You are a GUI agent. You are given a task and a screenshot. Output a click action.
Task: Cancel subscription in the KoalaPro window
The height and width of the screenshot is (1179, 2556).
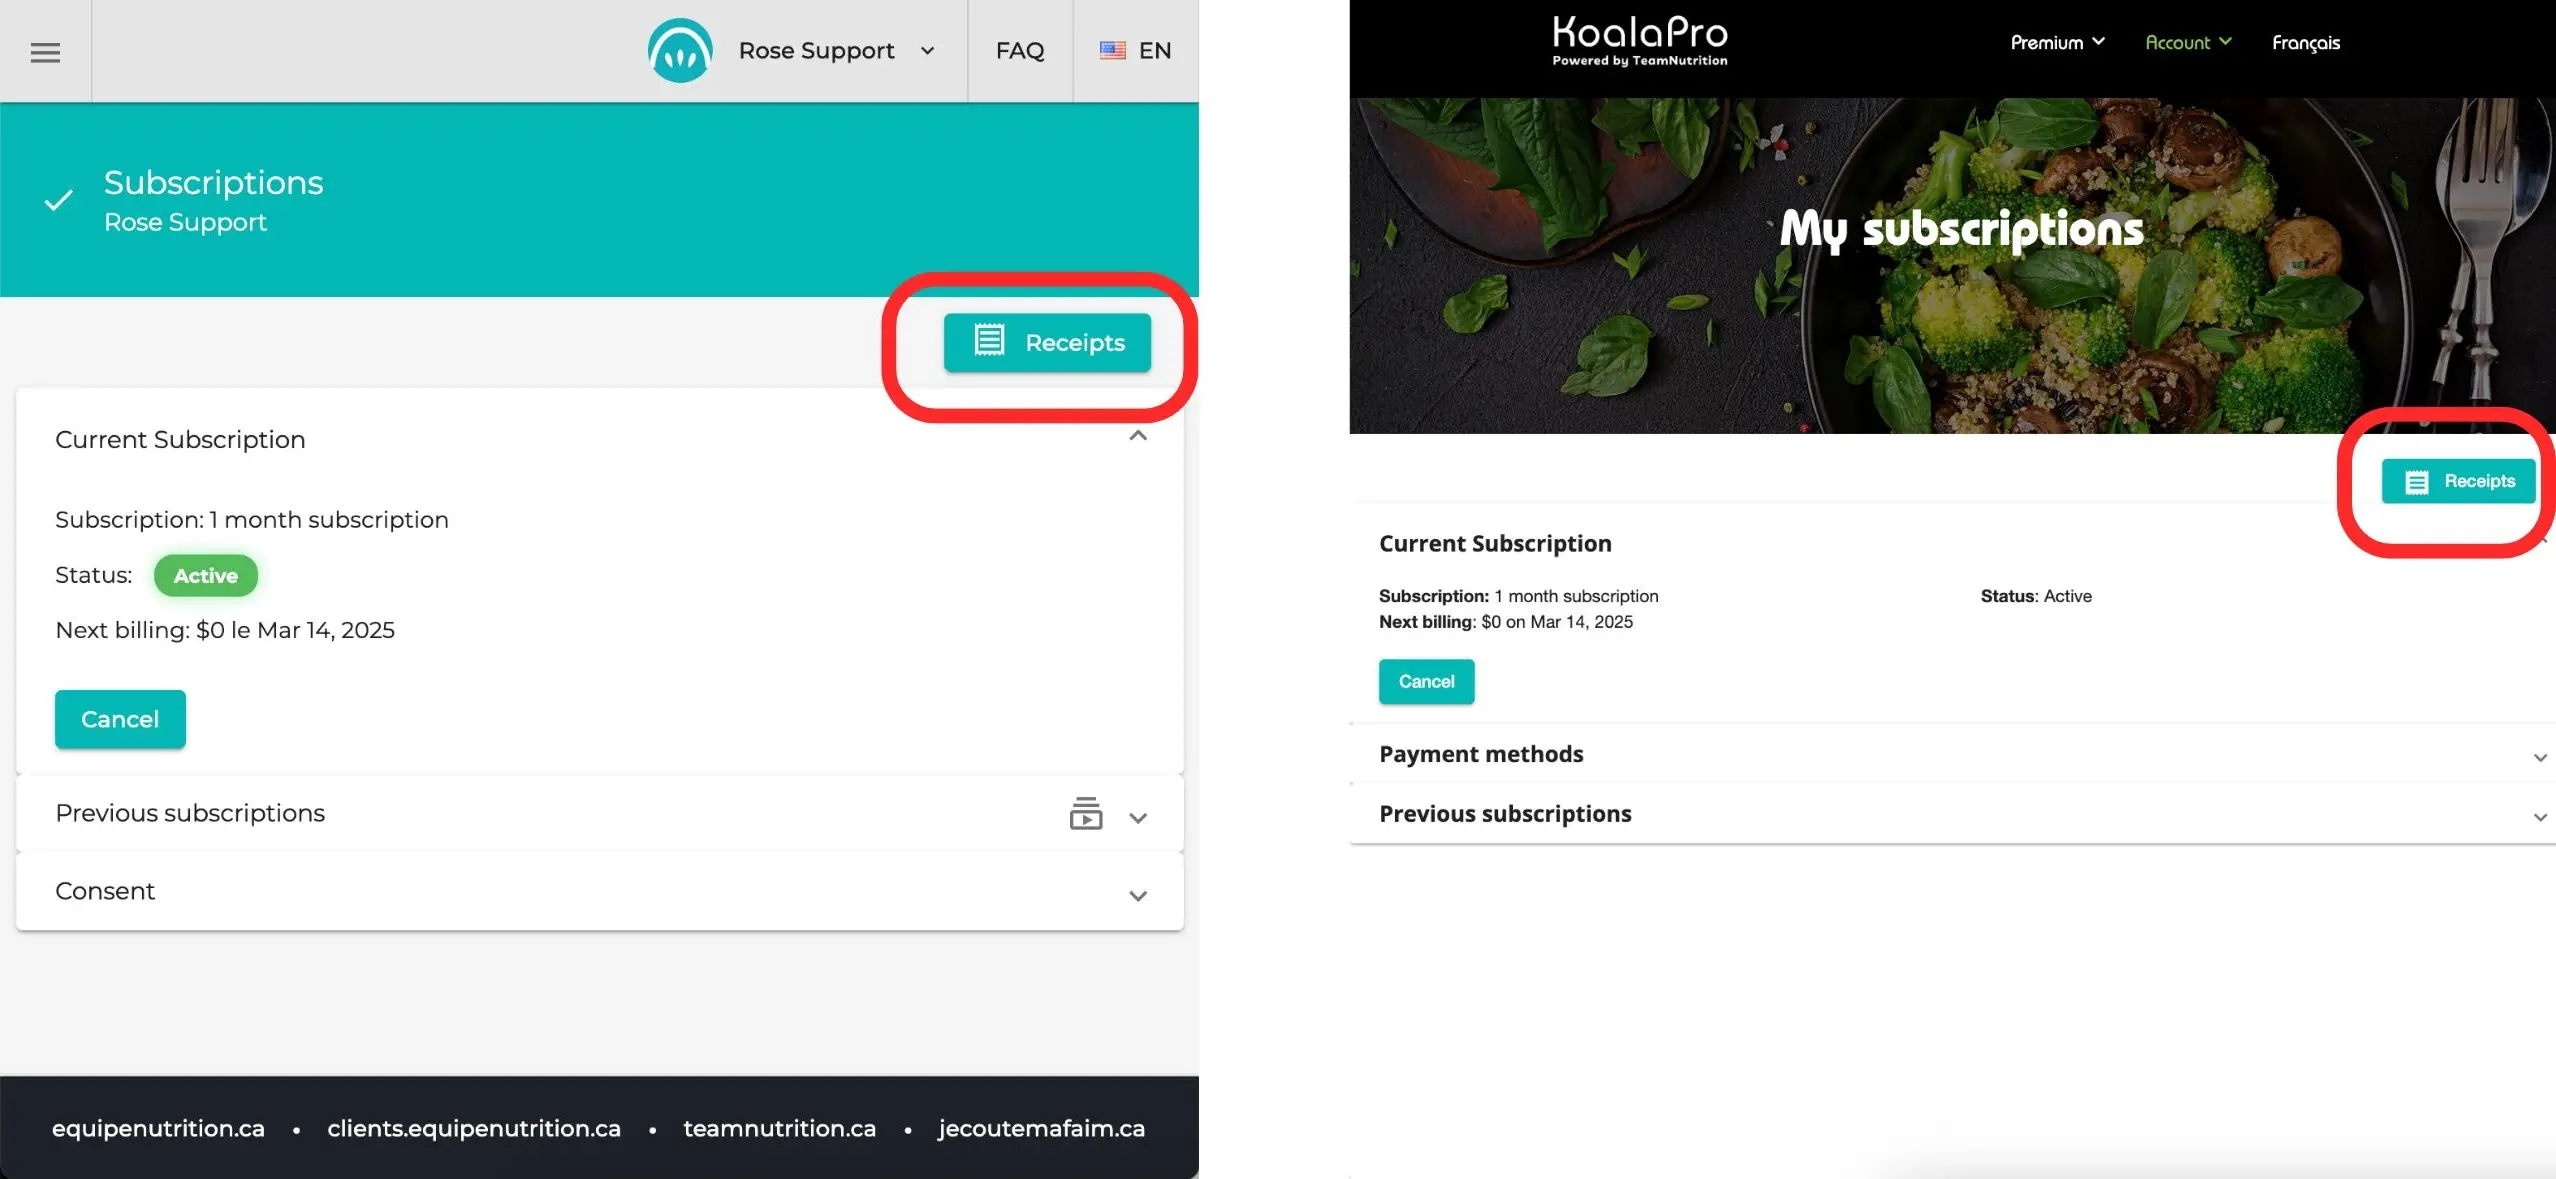(x=1426, y=681)
